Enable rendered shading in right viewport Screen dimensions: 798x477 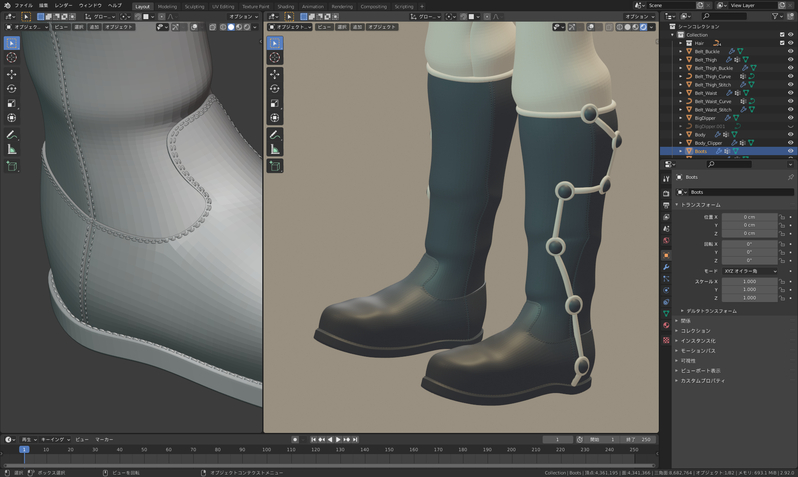(643, 27)
